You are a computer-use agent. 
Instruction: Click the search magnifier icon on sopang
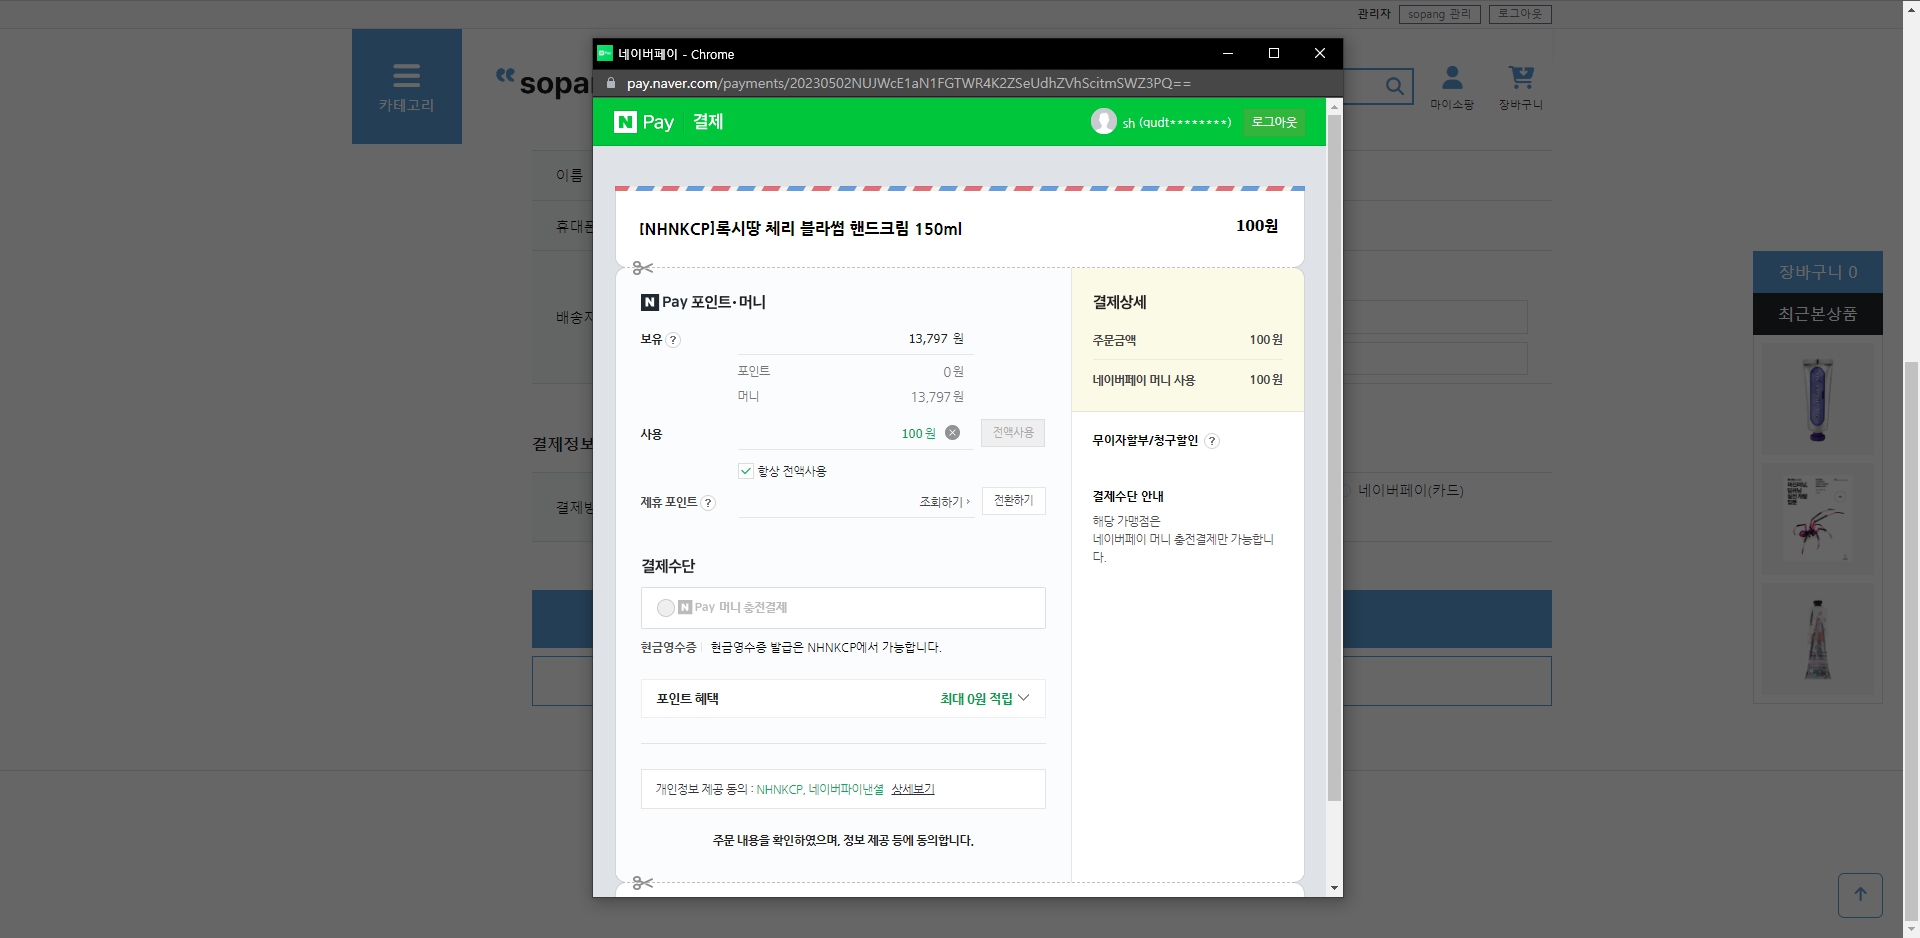(1394, 87)
